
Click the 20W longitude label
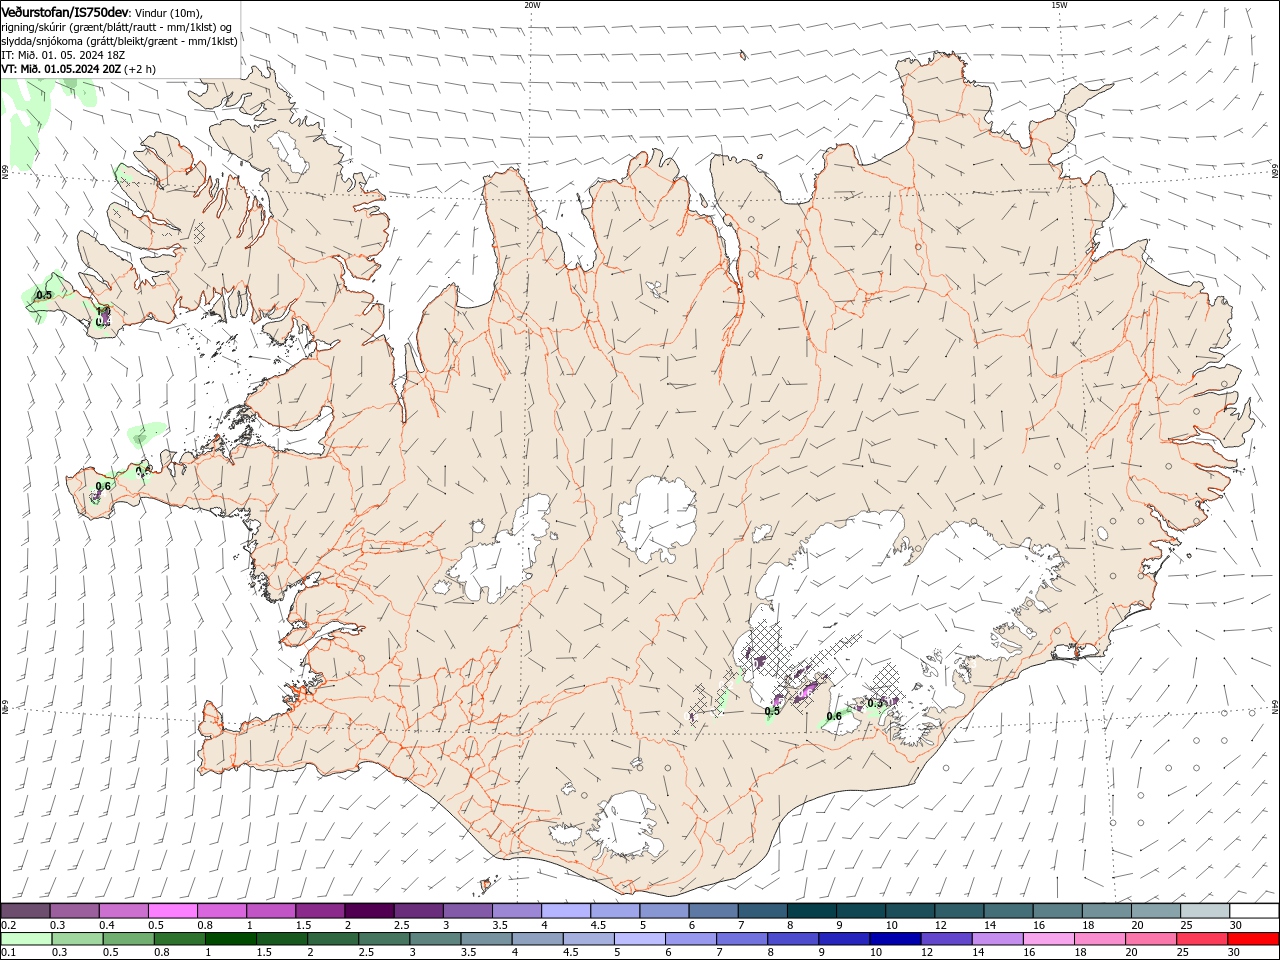click(x=532, y=5)
